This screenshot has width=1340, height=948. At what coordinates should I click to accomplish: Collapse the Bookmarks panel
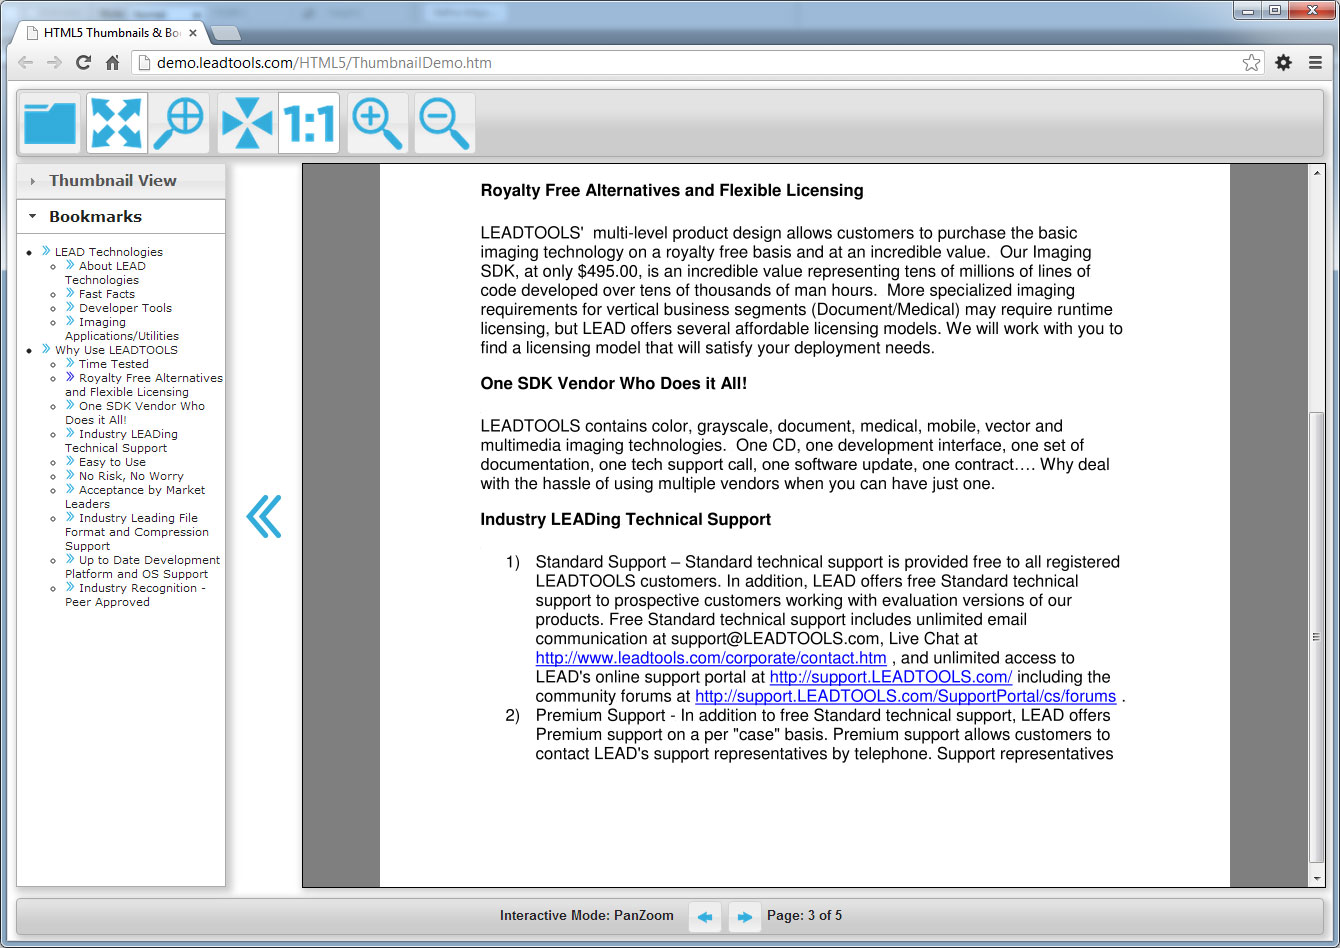(121, 217)
